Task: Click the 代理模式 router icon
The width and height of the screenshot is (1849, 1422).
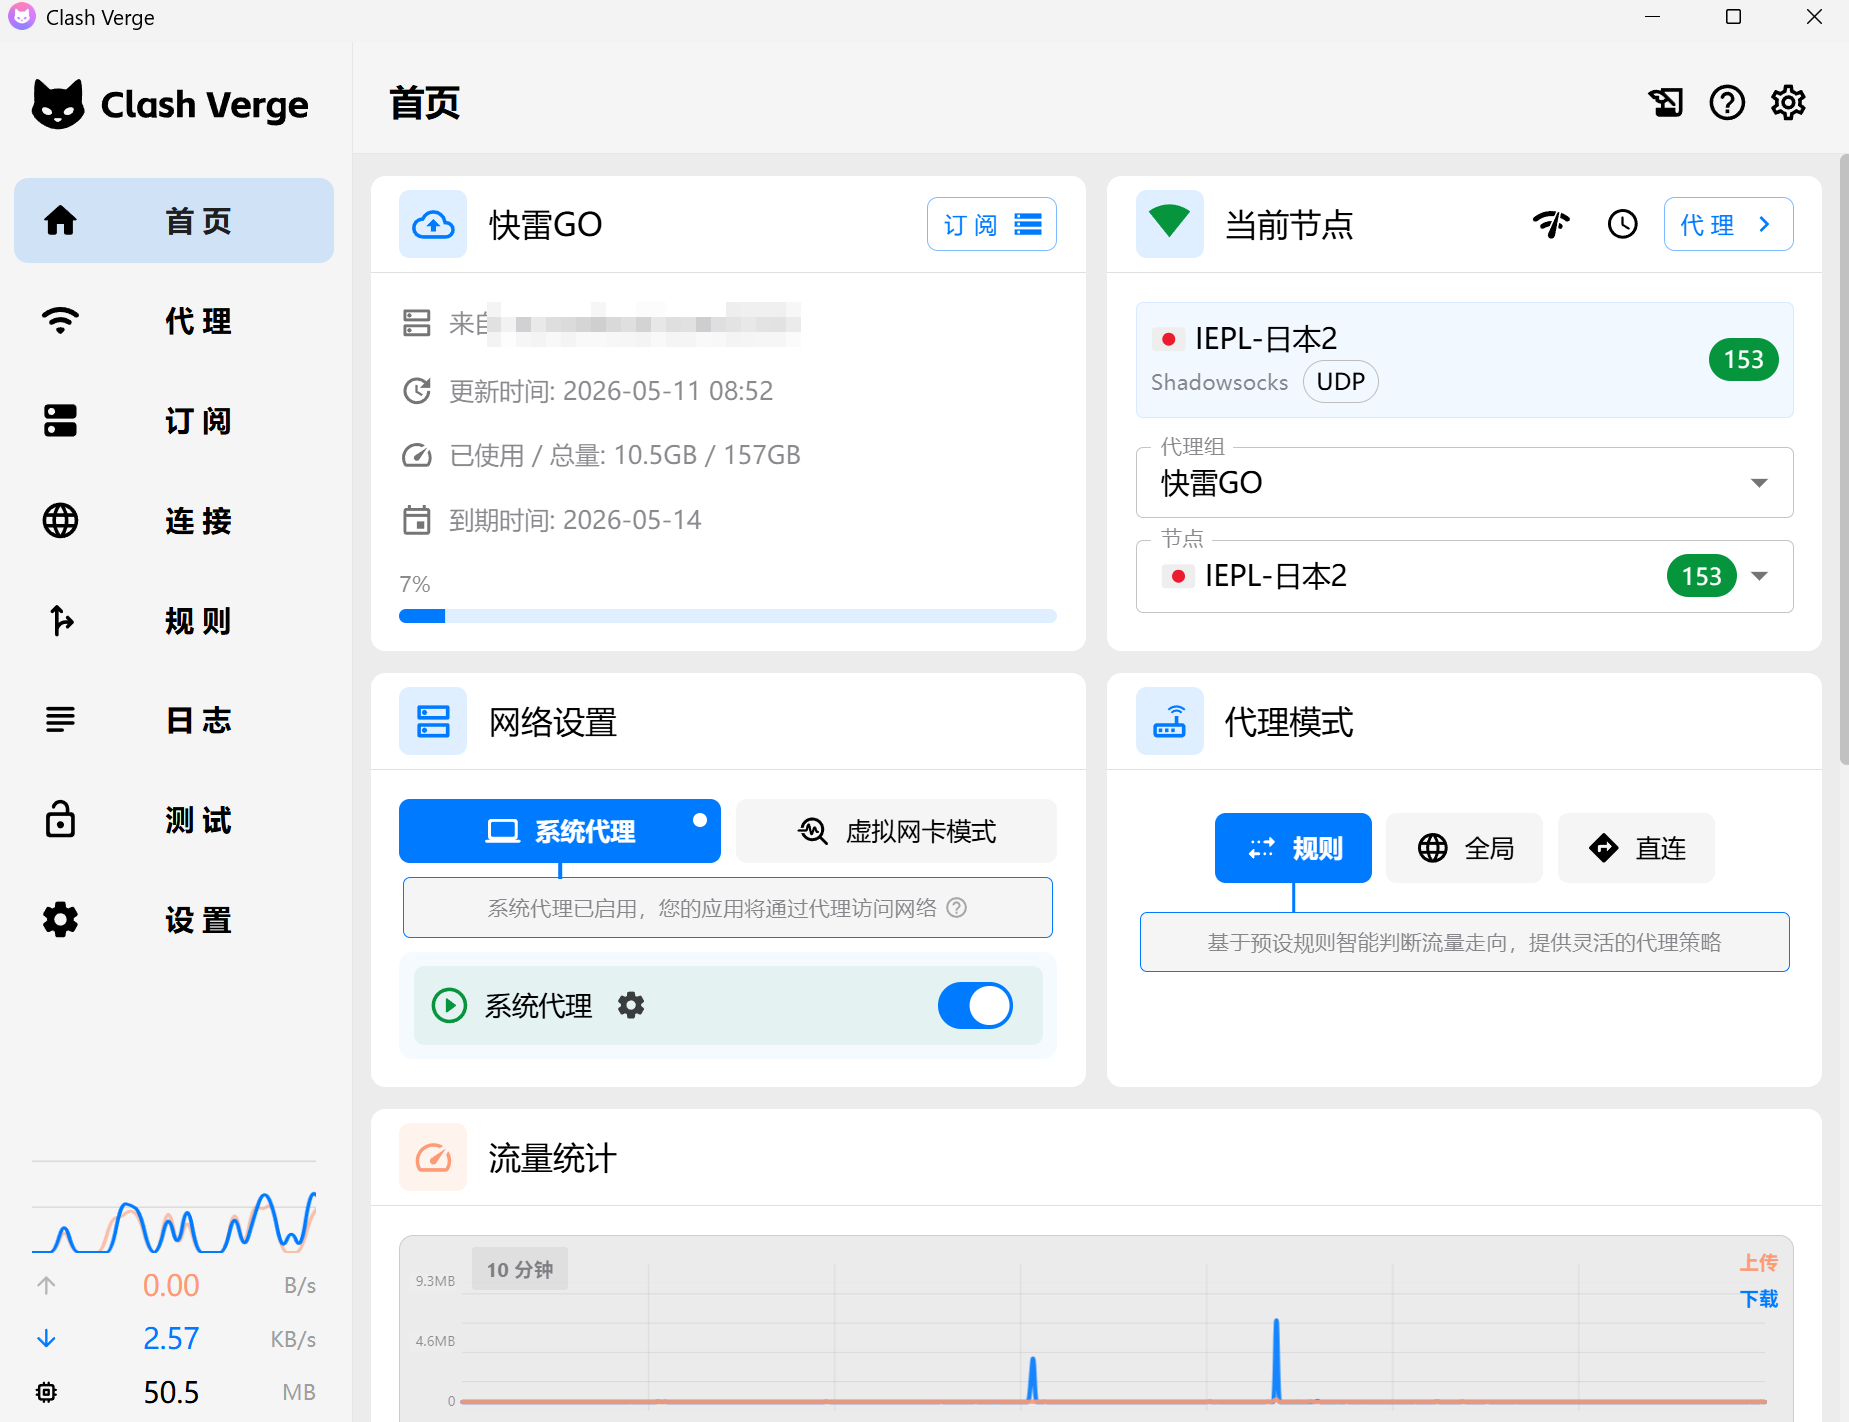Action: coord(1170,721)
